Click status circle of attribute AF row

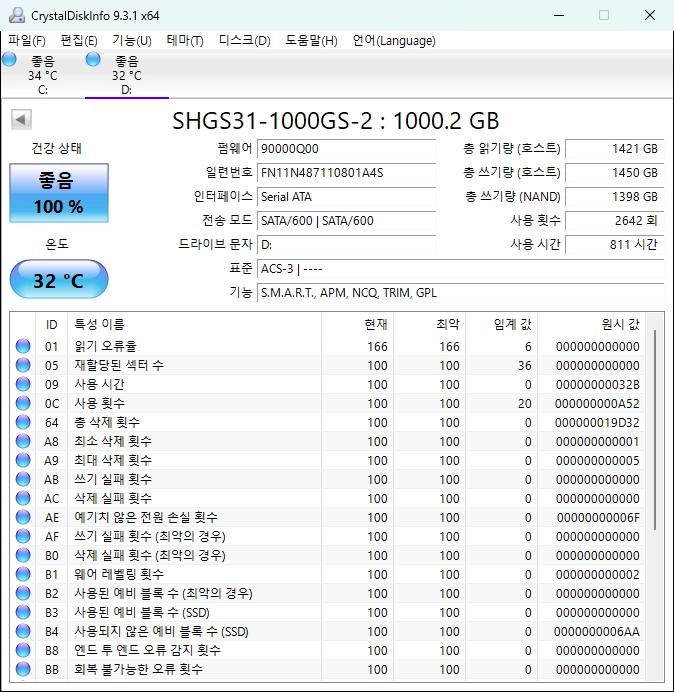pos(23,536)
